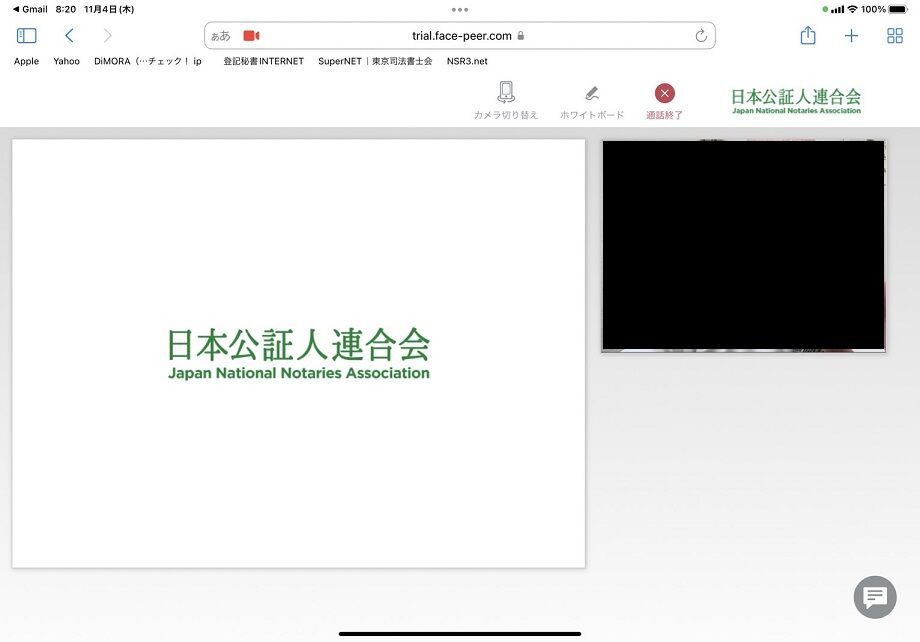Return to Gmail via the status bar back link
Viewport: 920px width, 642px height.
(x=30, y=9)
